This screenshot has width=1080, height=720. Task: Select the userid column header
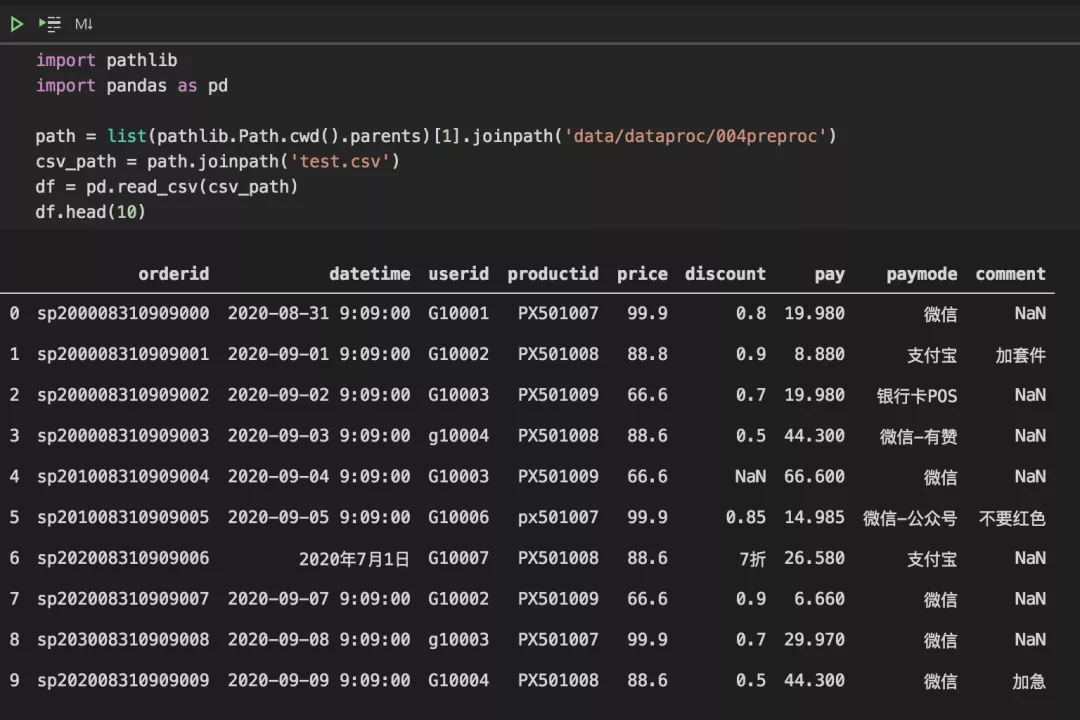pyautogui.click(x=458, y=274)
